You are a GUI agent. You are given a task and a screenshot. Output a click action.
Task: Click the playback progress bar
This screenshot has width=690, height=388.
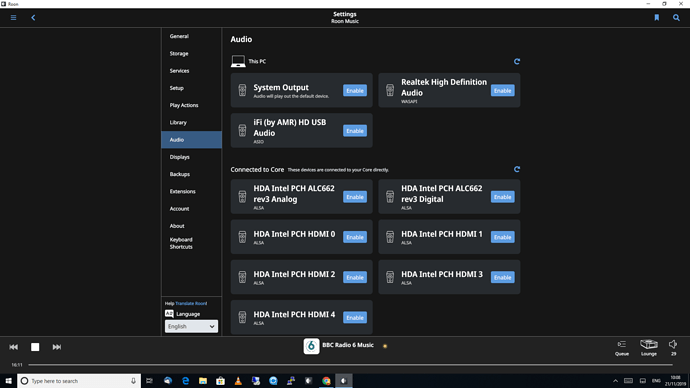point(350,365)
